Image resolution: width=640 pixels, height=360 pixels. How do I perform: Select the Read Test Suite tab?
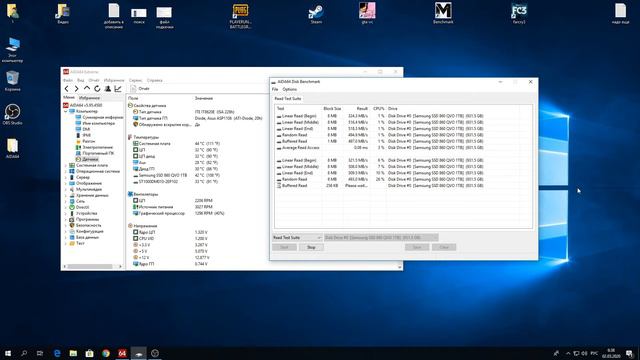(x=288, y=99)
